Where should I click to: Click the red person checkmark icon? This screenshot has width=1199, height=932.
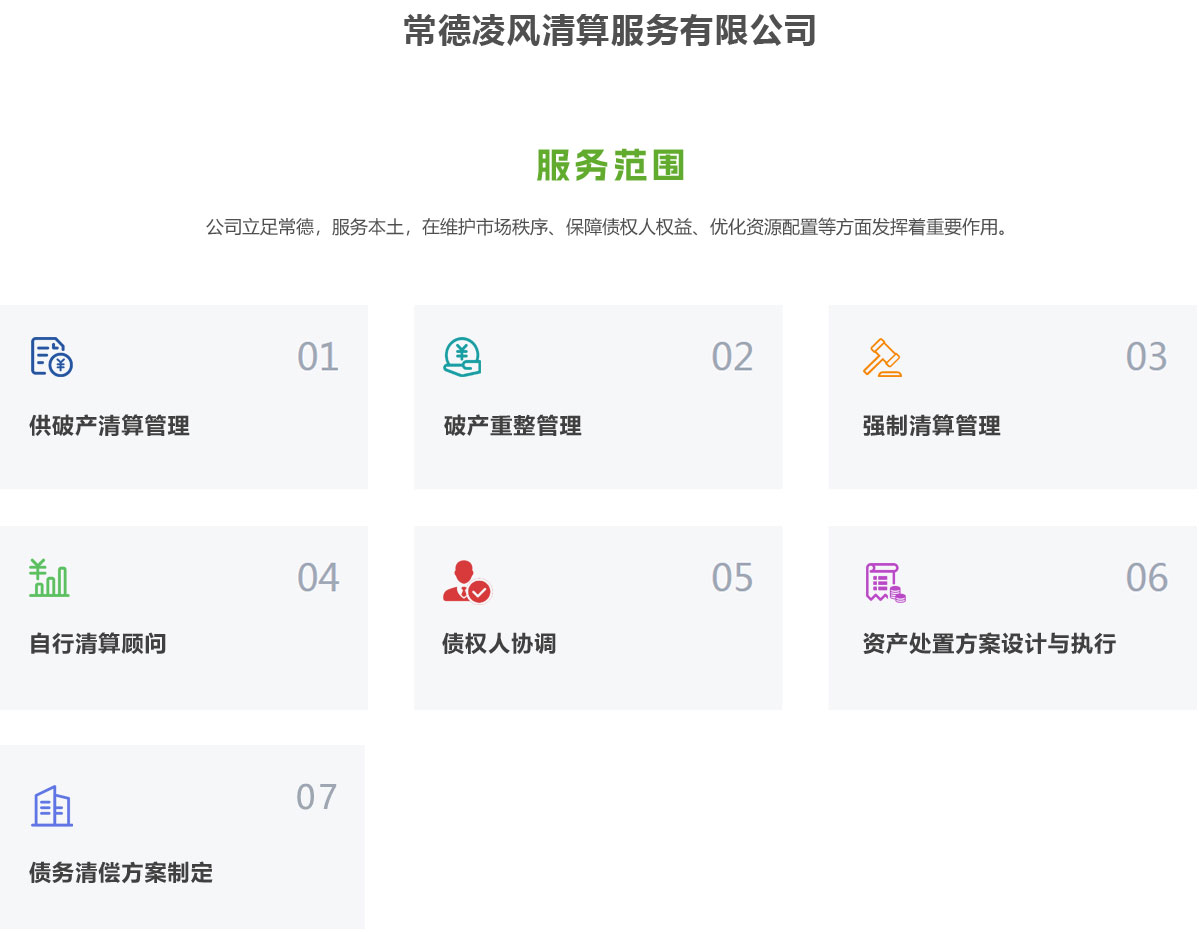466,581
